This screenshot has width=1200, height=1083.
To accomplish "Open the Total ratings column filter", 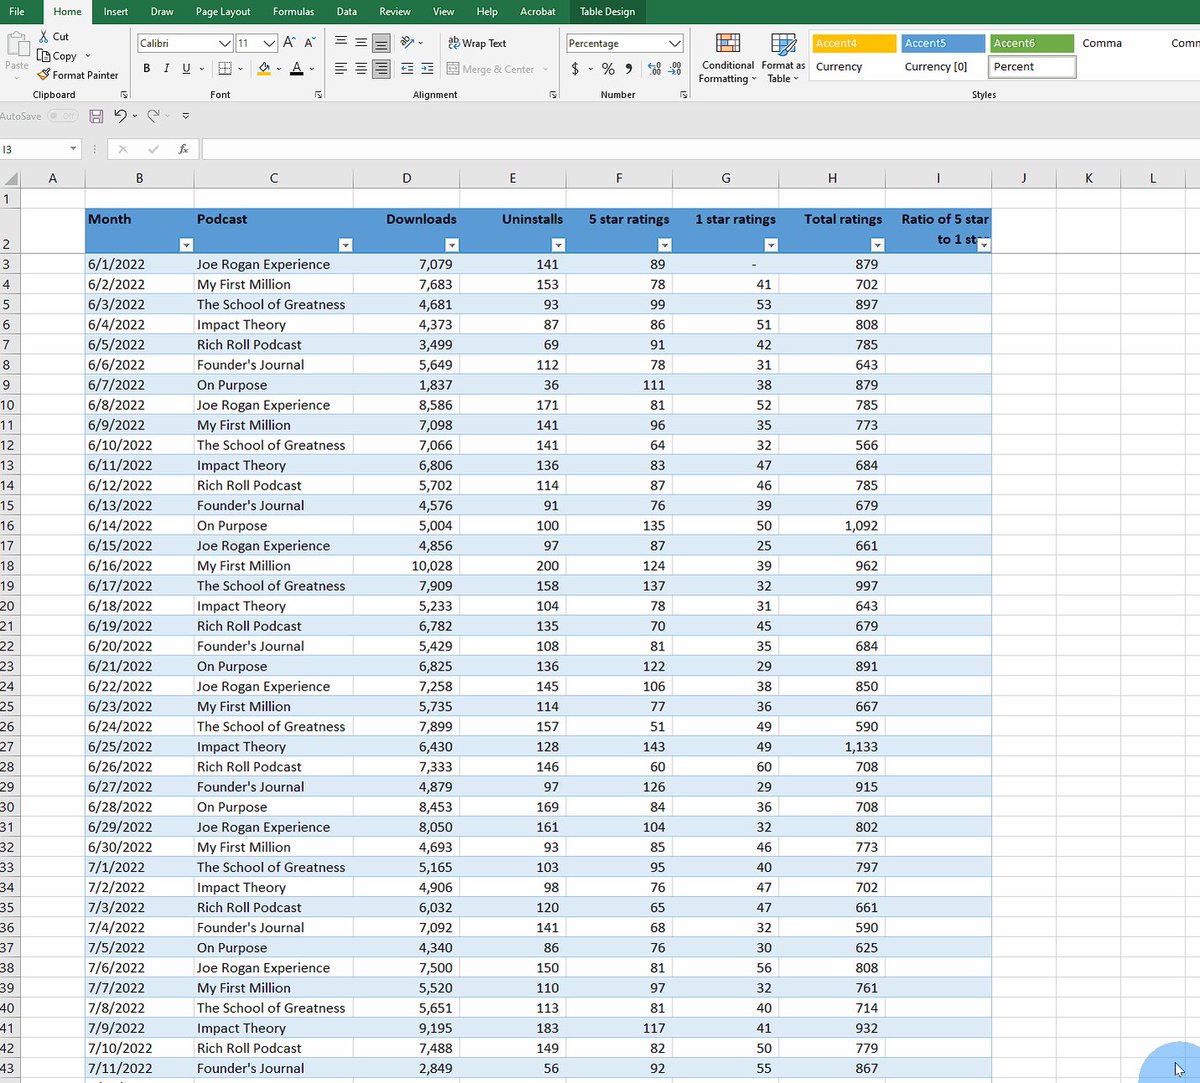I will tap(877, 245).
